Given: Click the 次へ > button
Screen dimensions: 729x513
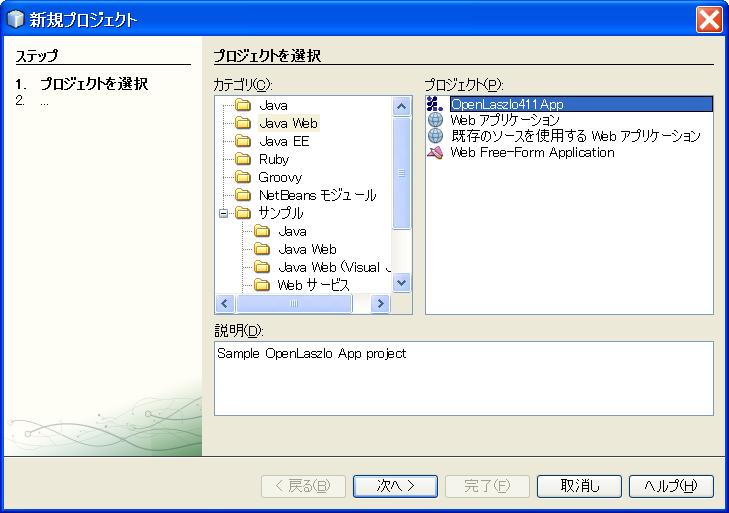Looking at the screenshot, I should coord(395,486).
